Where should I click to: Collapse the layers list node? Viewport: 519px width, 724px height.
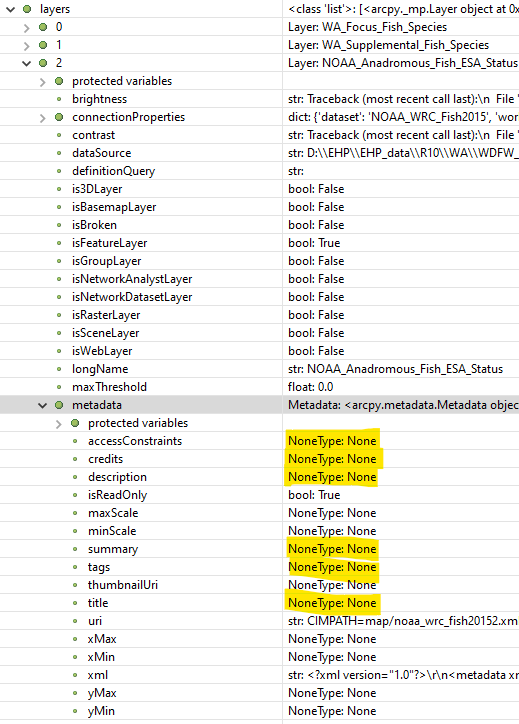[11, 9]
